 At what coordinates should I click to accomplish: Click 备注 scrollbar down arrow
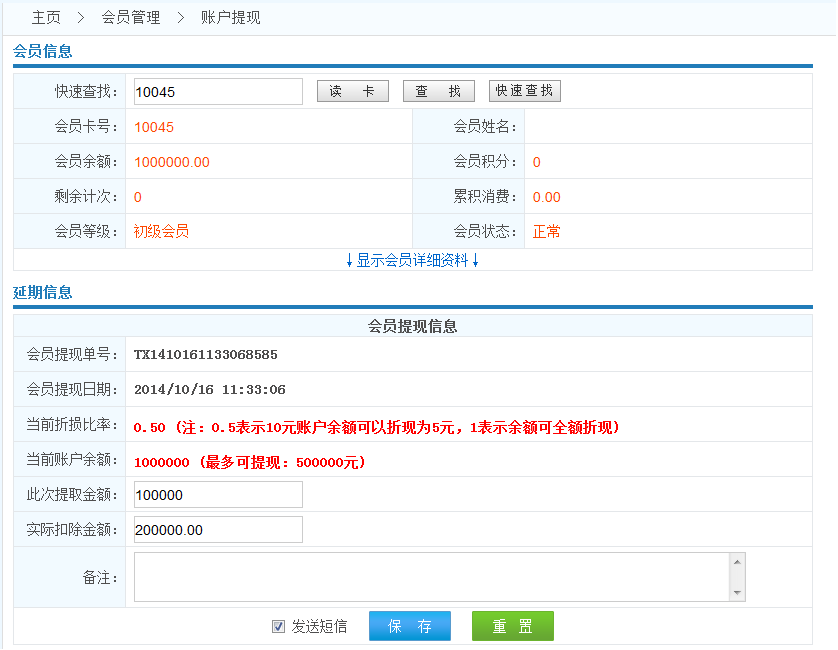pos(738,593)
